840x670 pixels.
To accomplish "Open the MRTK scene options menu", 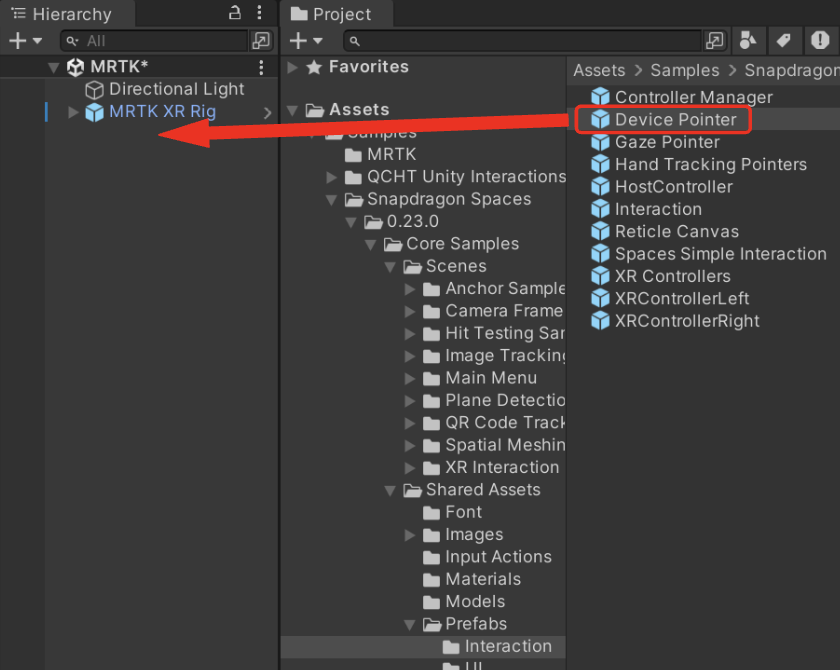I will (261, 67).
